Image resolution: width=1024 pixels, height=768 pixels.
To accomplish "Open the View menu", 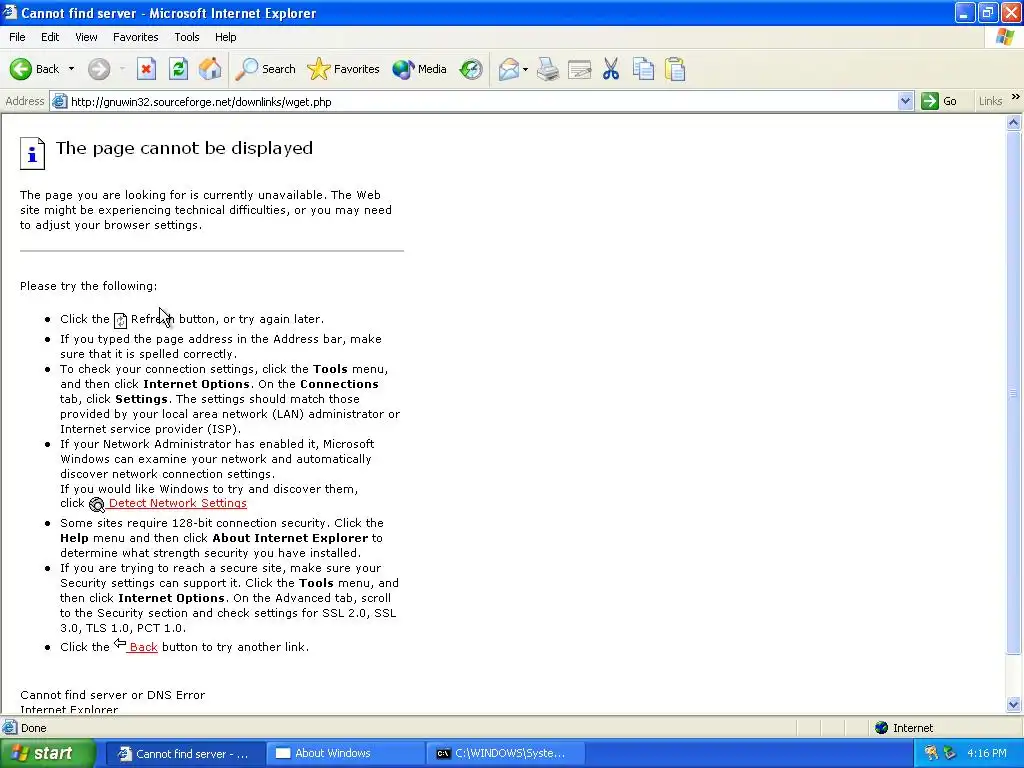I will 86,37.
